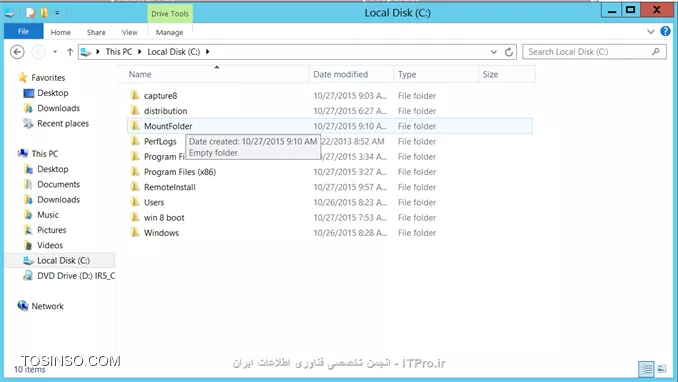
Task: Click the Search Local Disk (C:) field
Action: [594, 52]
